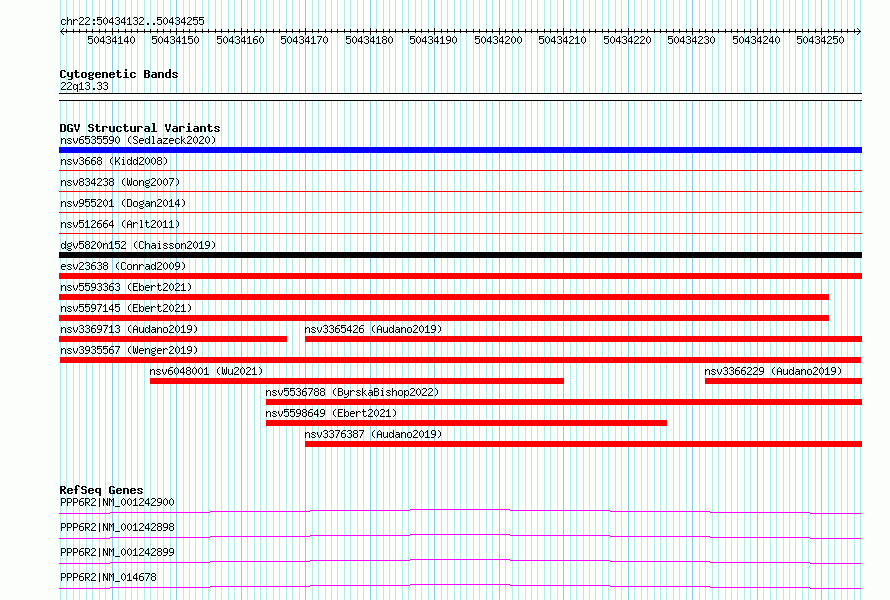Click the red bar under nsv5598649
This screenshot has height=600, width=890.
466,423
